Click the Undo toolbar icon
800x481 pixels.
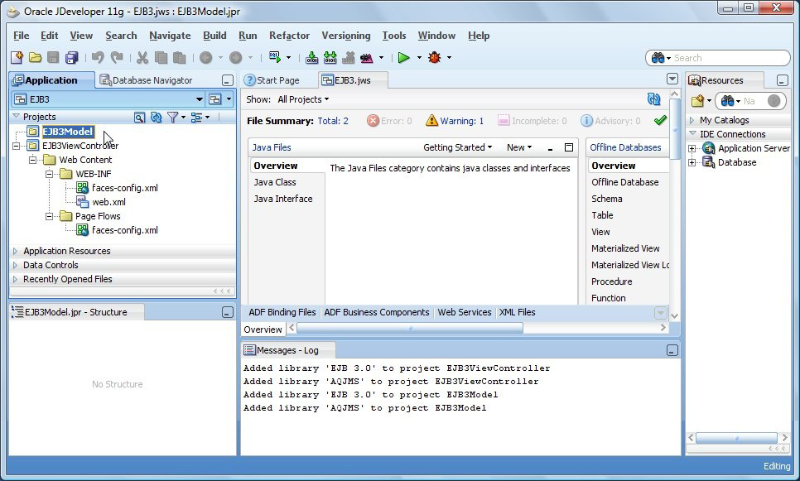point(98,58)
